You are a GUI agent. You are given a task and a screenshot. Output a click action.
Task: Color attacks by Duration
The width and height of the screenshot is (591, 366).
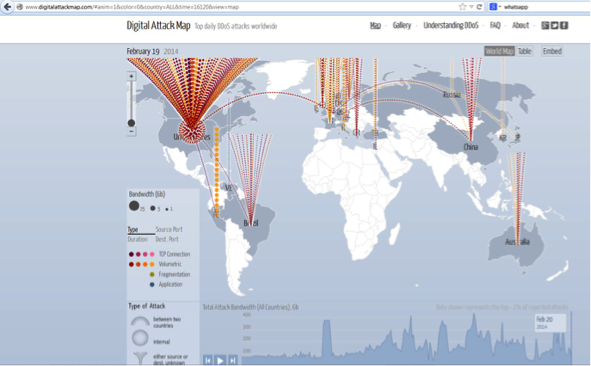[x=138, y=239]
